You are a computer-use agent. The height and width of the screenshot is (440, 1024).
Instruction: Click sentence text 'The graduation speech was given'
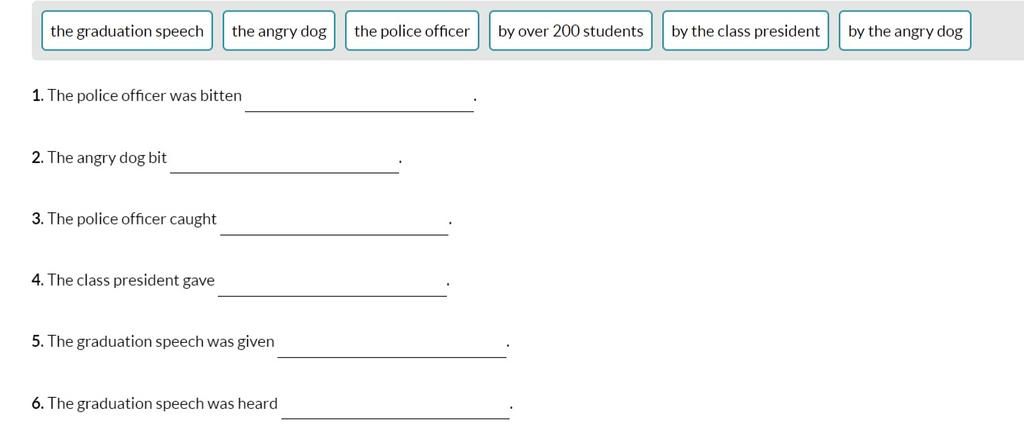(161, 342)
